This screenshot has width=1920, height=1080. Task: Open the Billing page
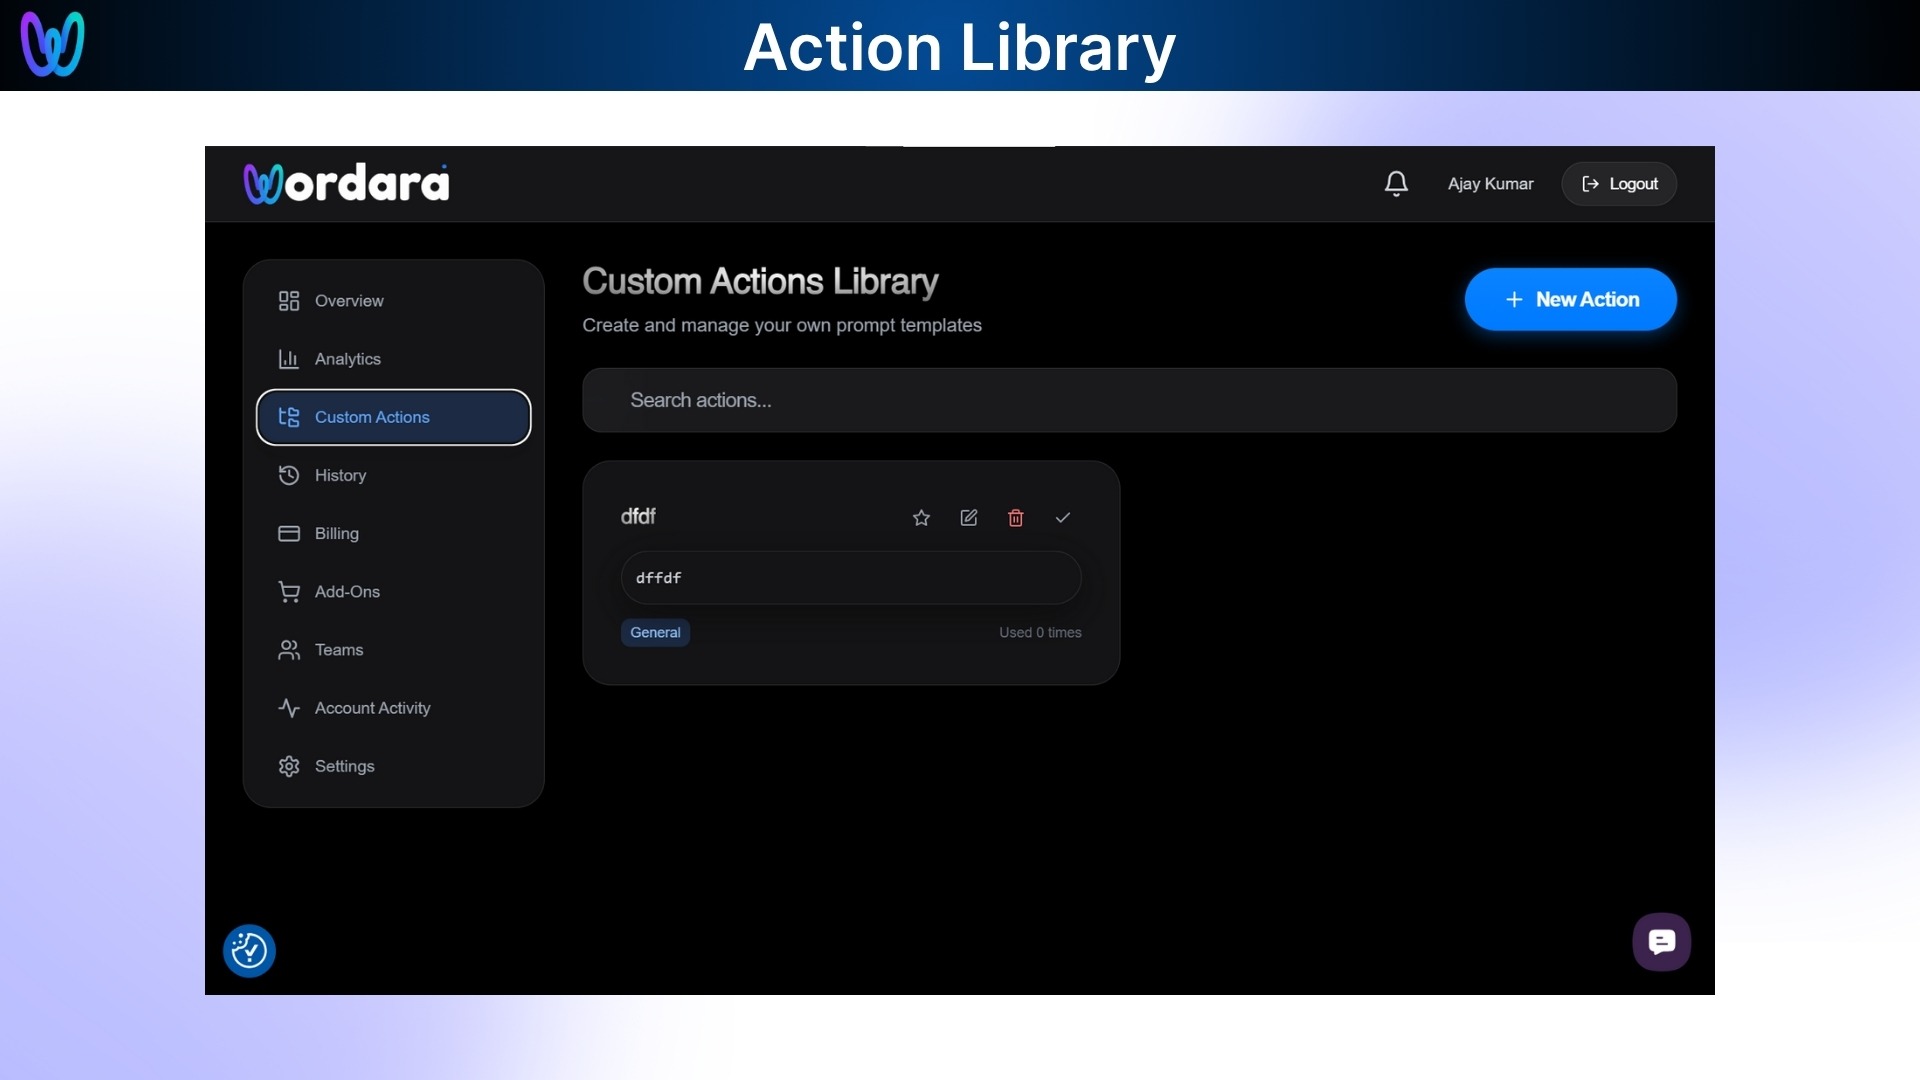point(337,533)
